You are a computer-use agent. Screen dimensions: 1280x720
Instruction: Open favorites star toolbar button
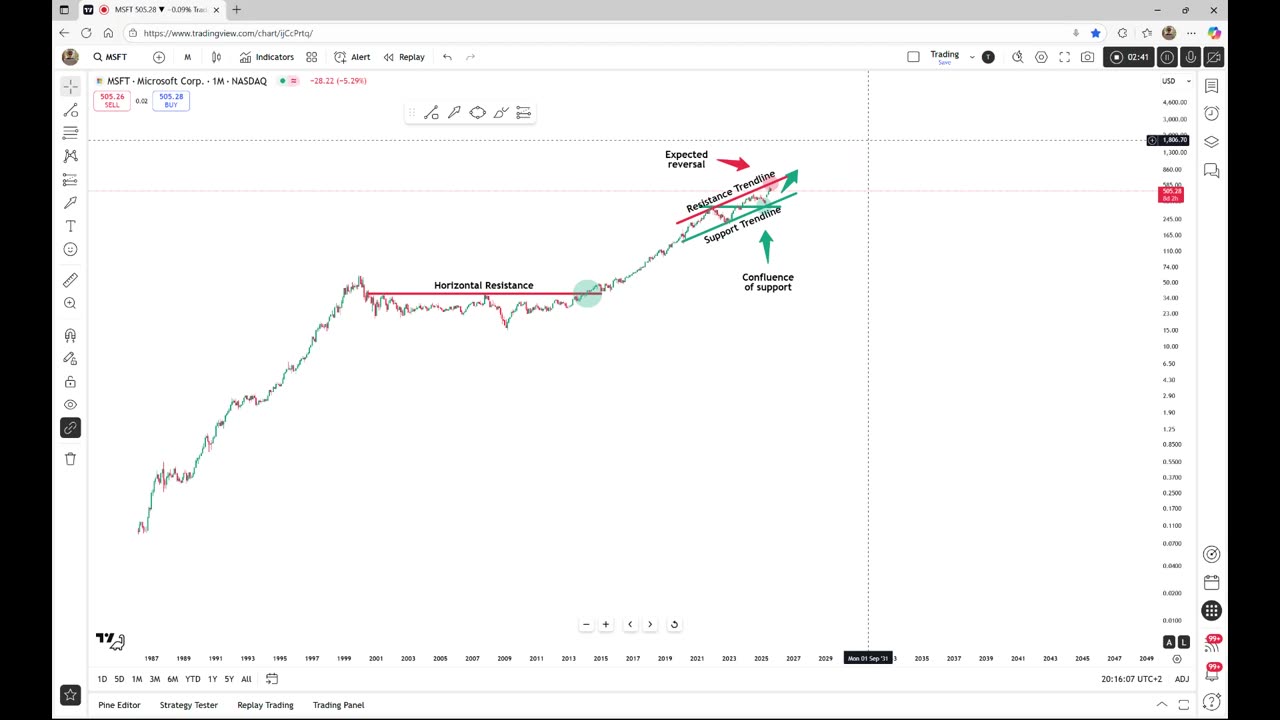[70, 695]
